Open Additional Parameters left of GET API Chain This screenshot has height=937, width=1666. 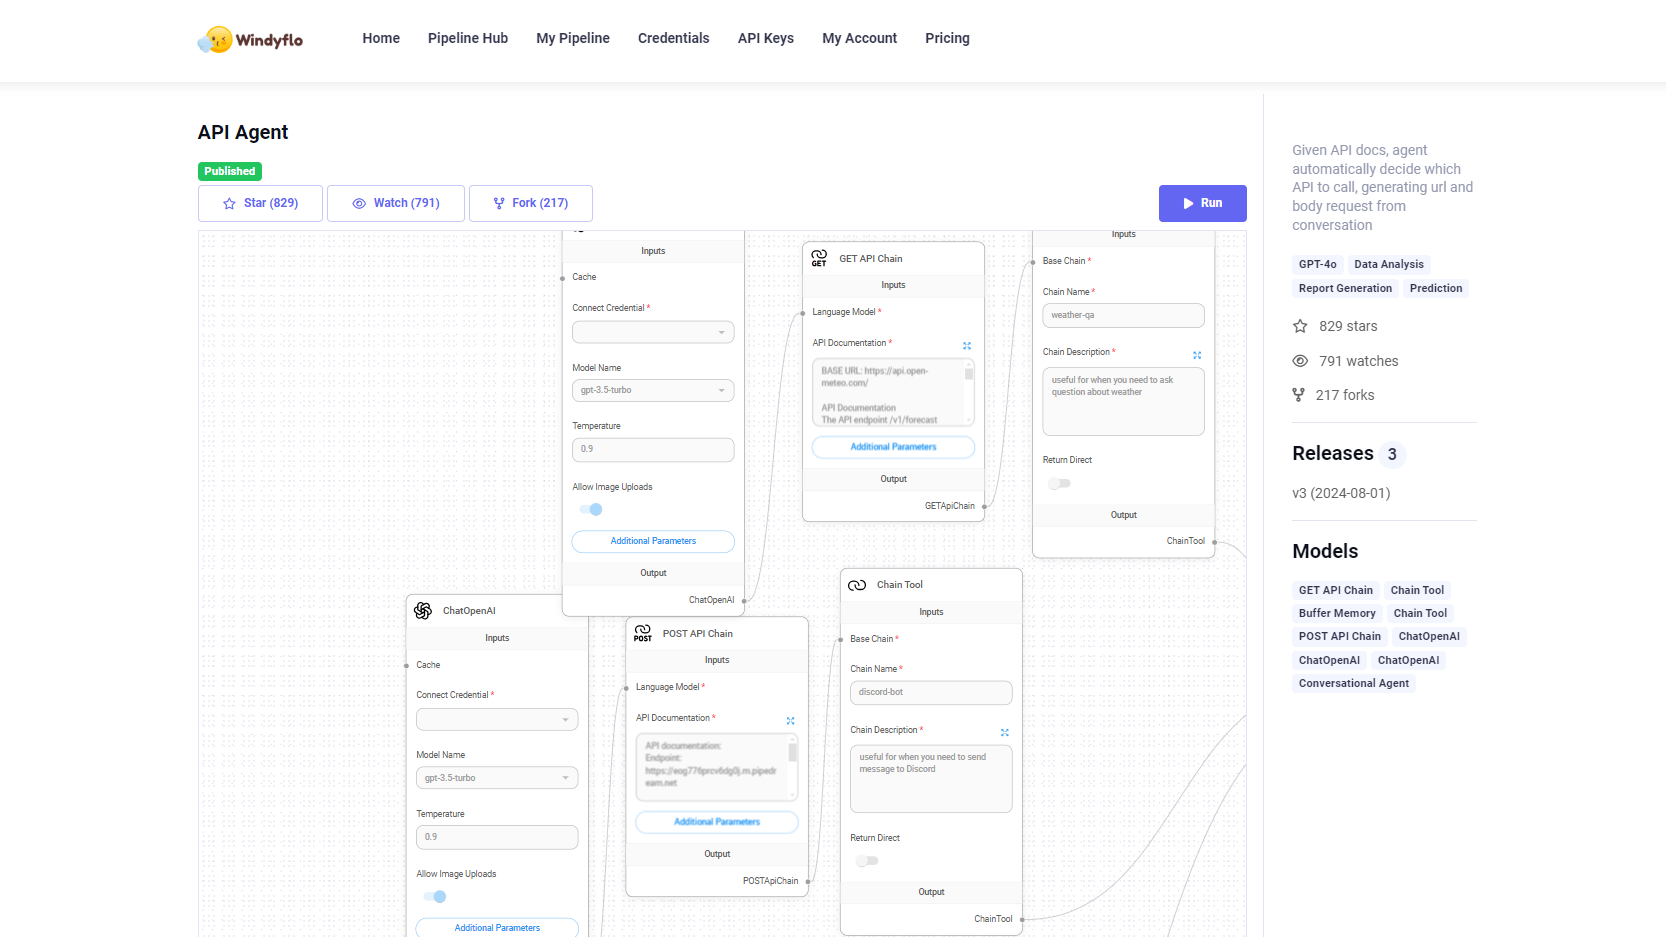653,541
